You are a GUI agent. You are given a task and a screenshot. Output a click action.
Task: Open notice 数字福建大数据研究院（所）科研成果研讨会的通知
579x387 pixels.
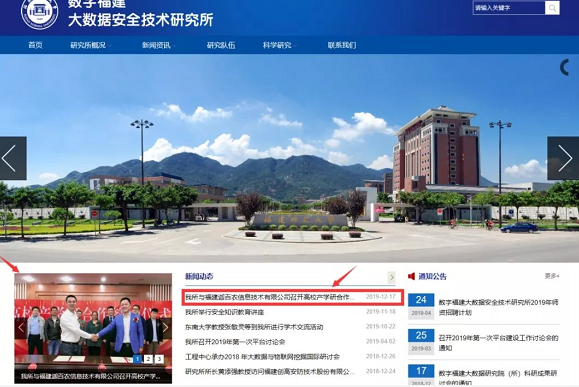coord(498,378)
